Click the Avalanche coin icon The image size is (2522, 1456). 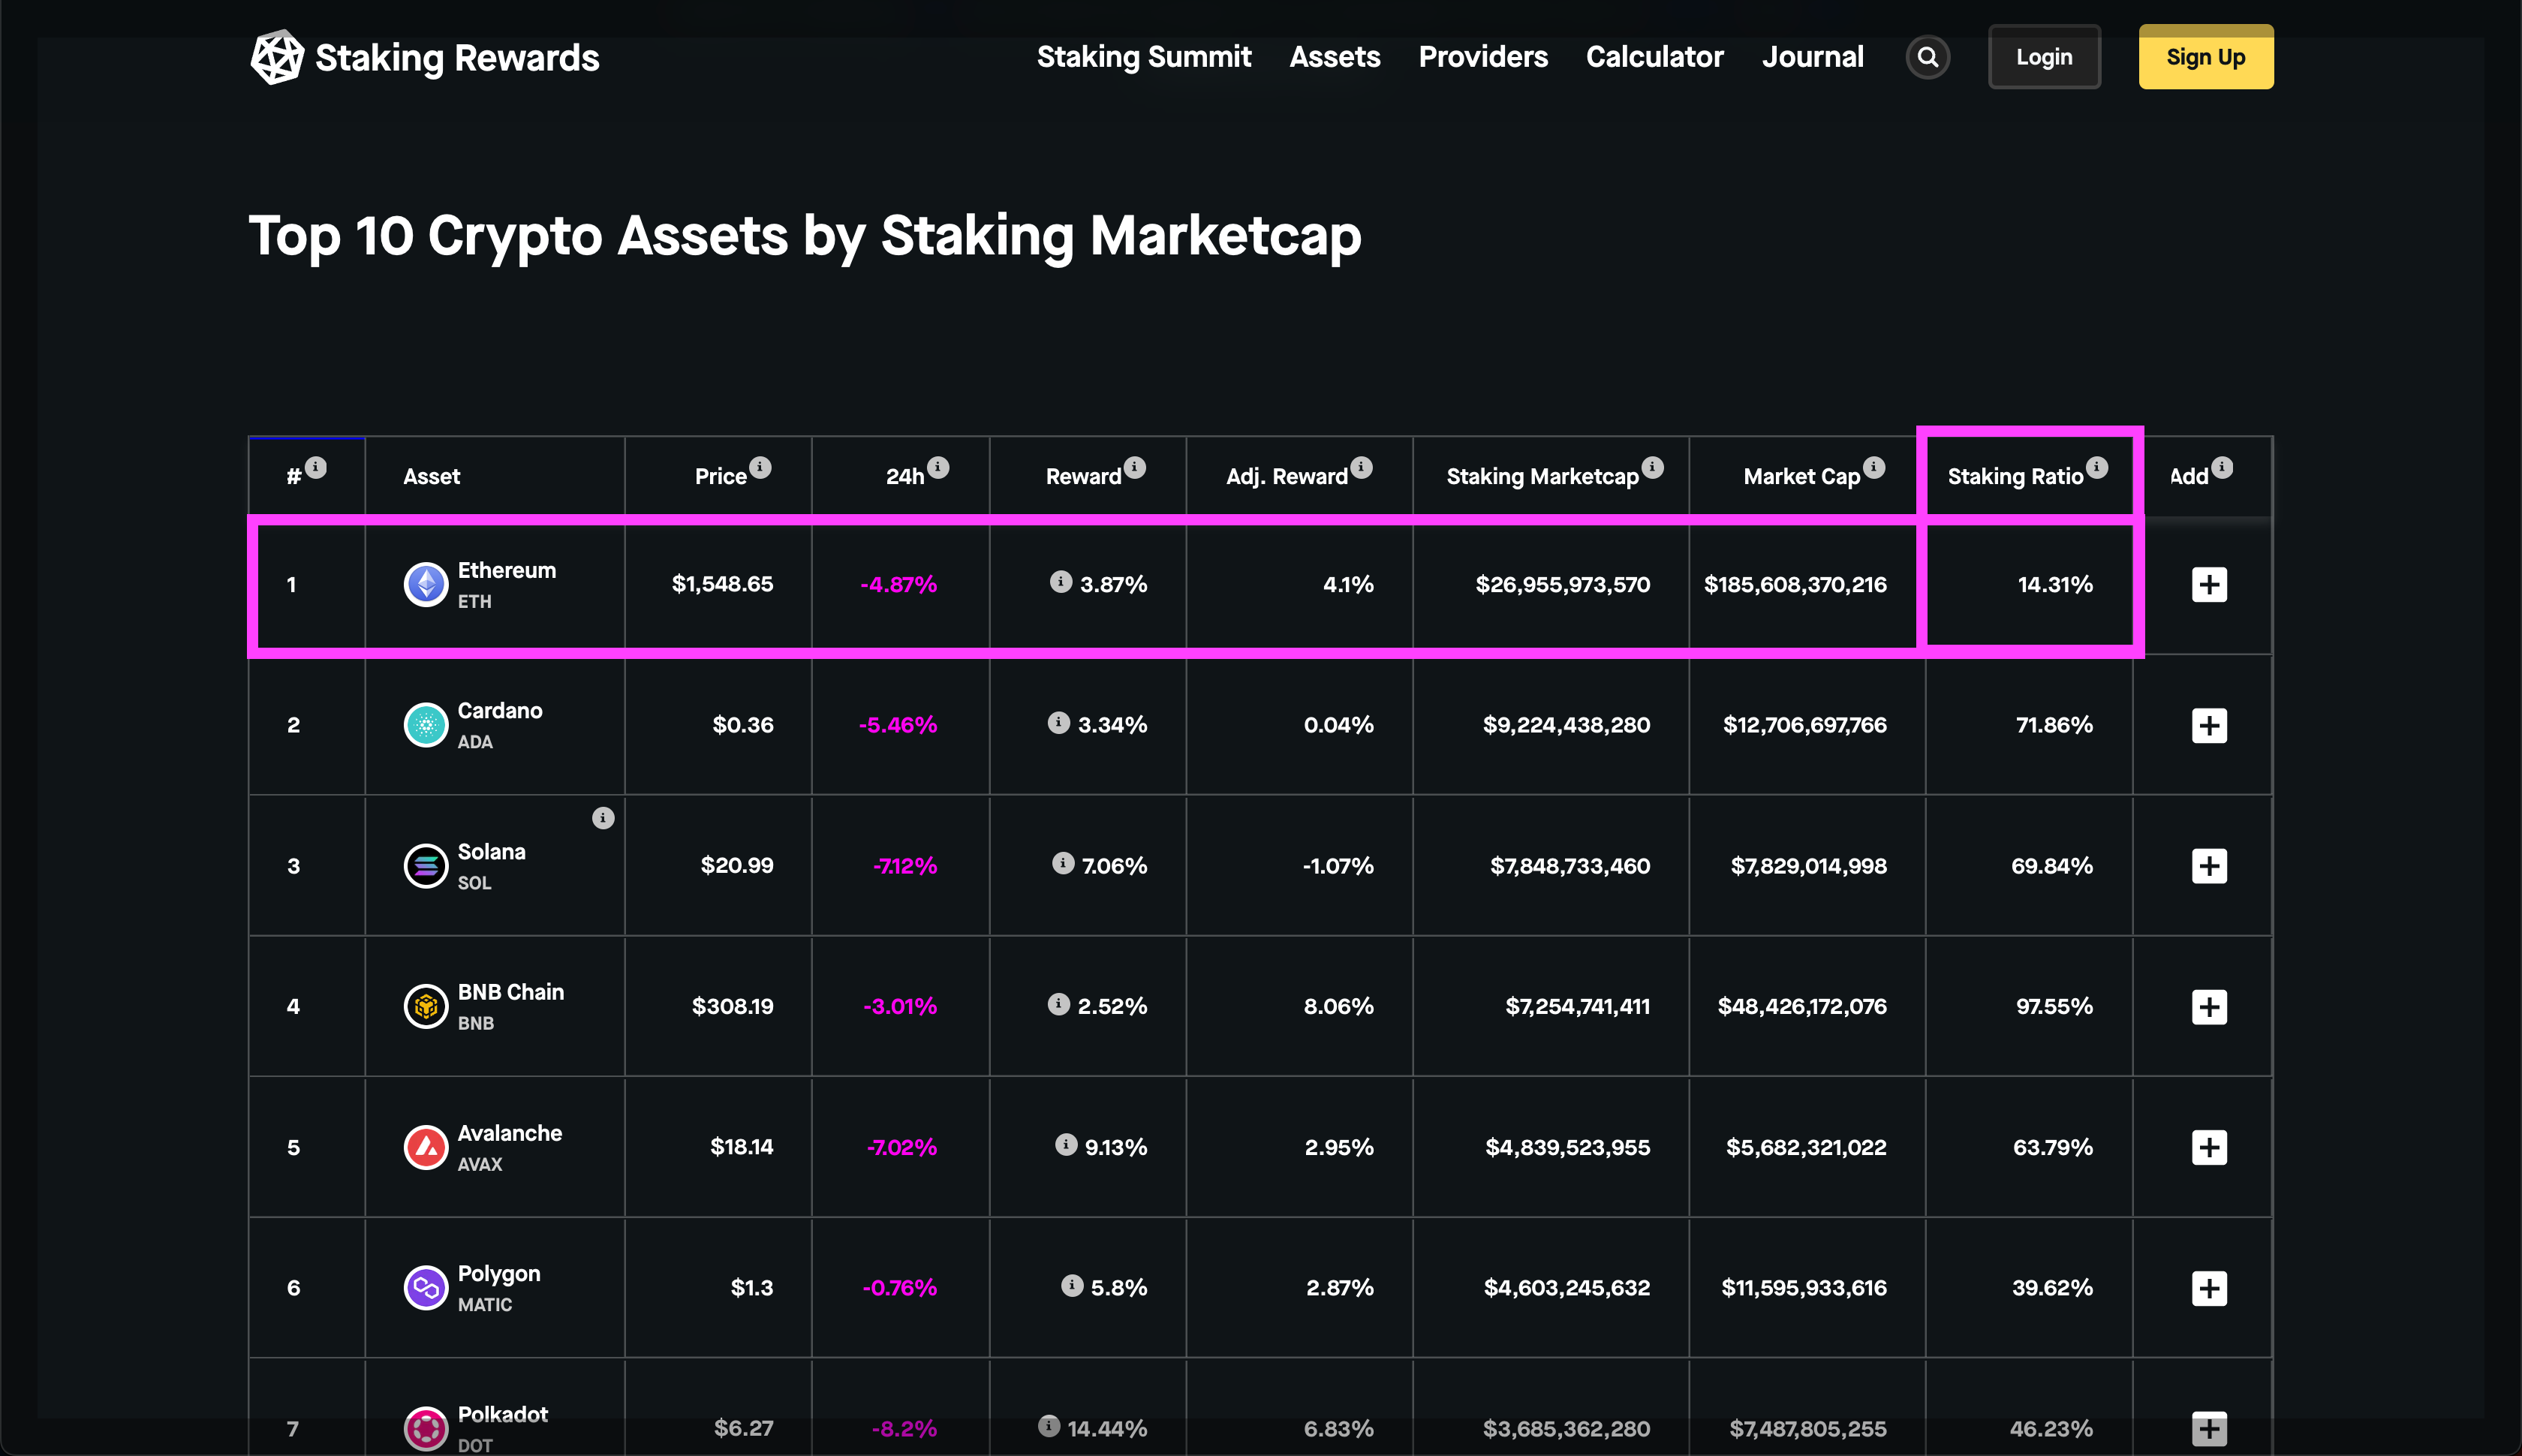[x=425, y=1147]
